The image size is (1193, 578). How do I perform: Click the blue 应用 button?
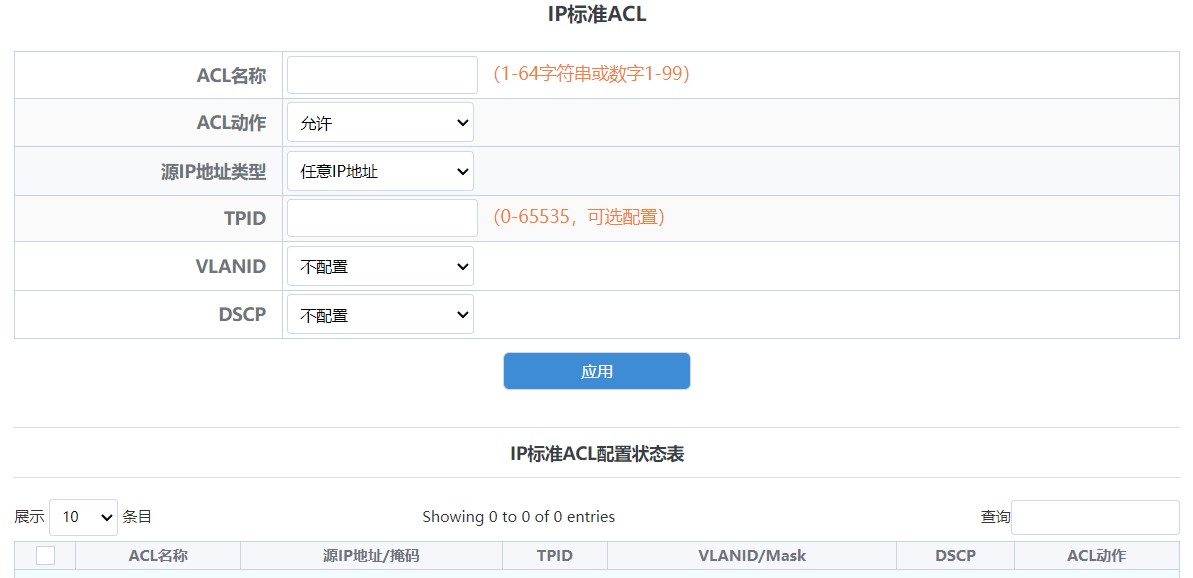point(596,371)
